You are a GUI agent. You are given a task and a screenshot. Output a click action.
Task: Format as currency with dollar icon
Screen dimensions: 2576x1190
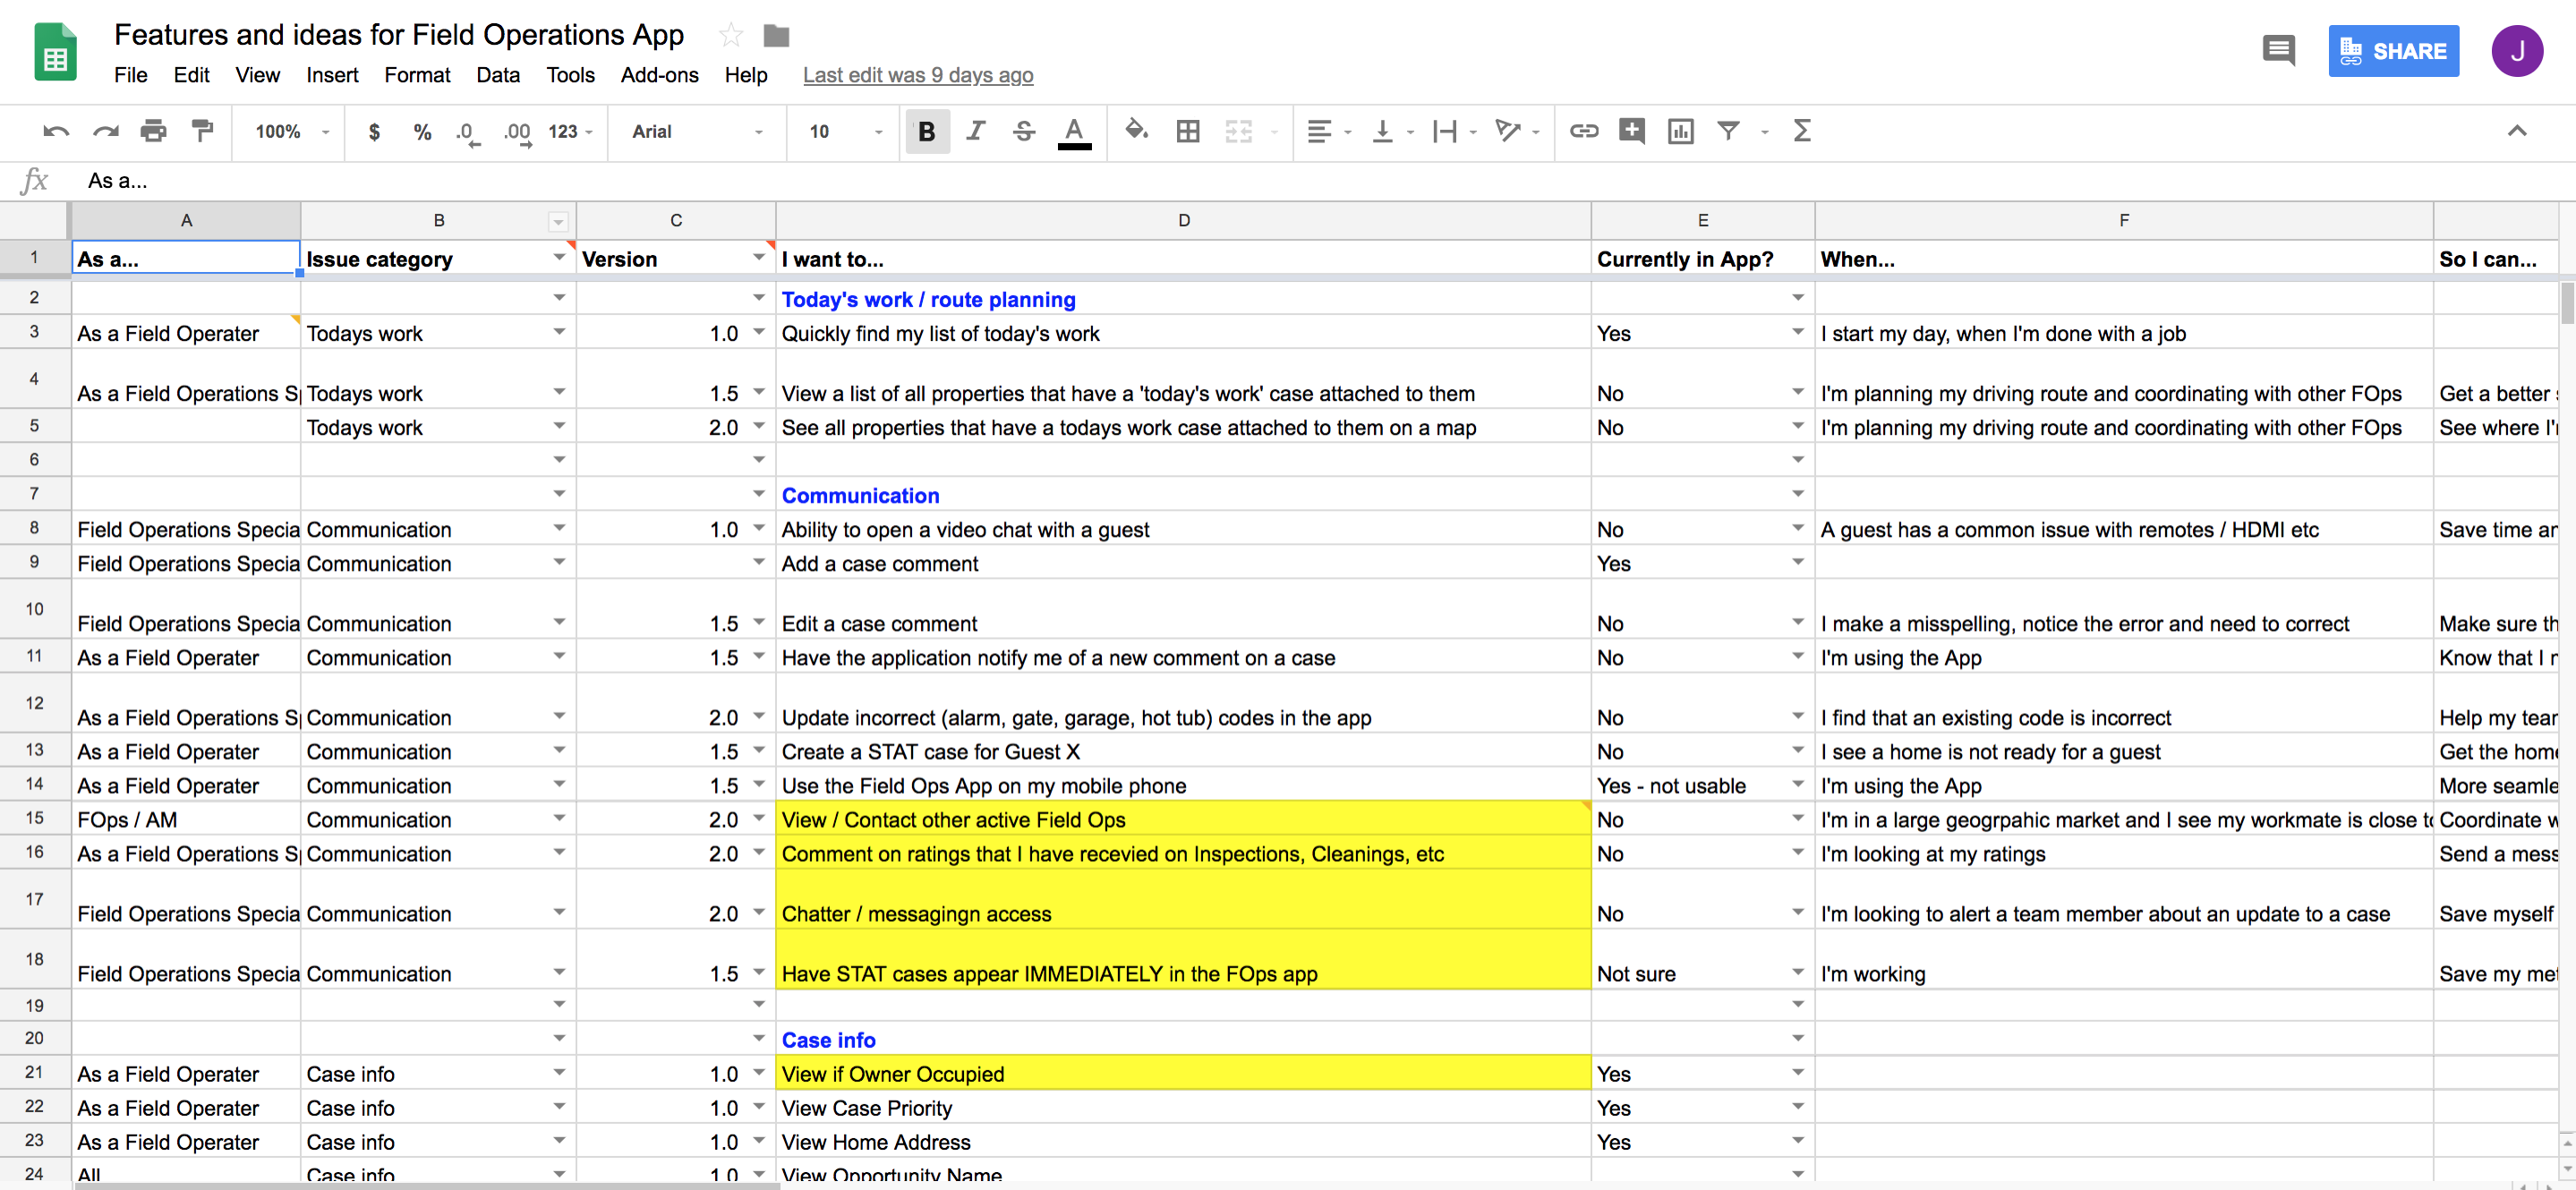[x=374, y=131]
